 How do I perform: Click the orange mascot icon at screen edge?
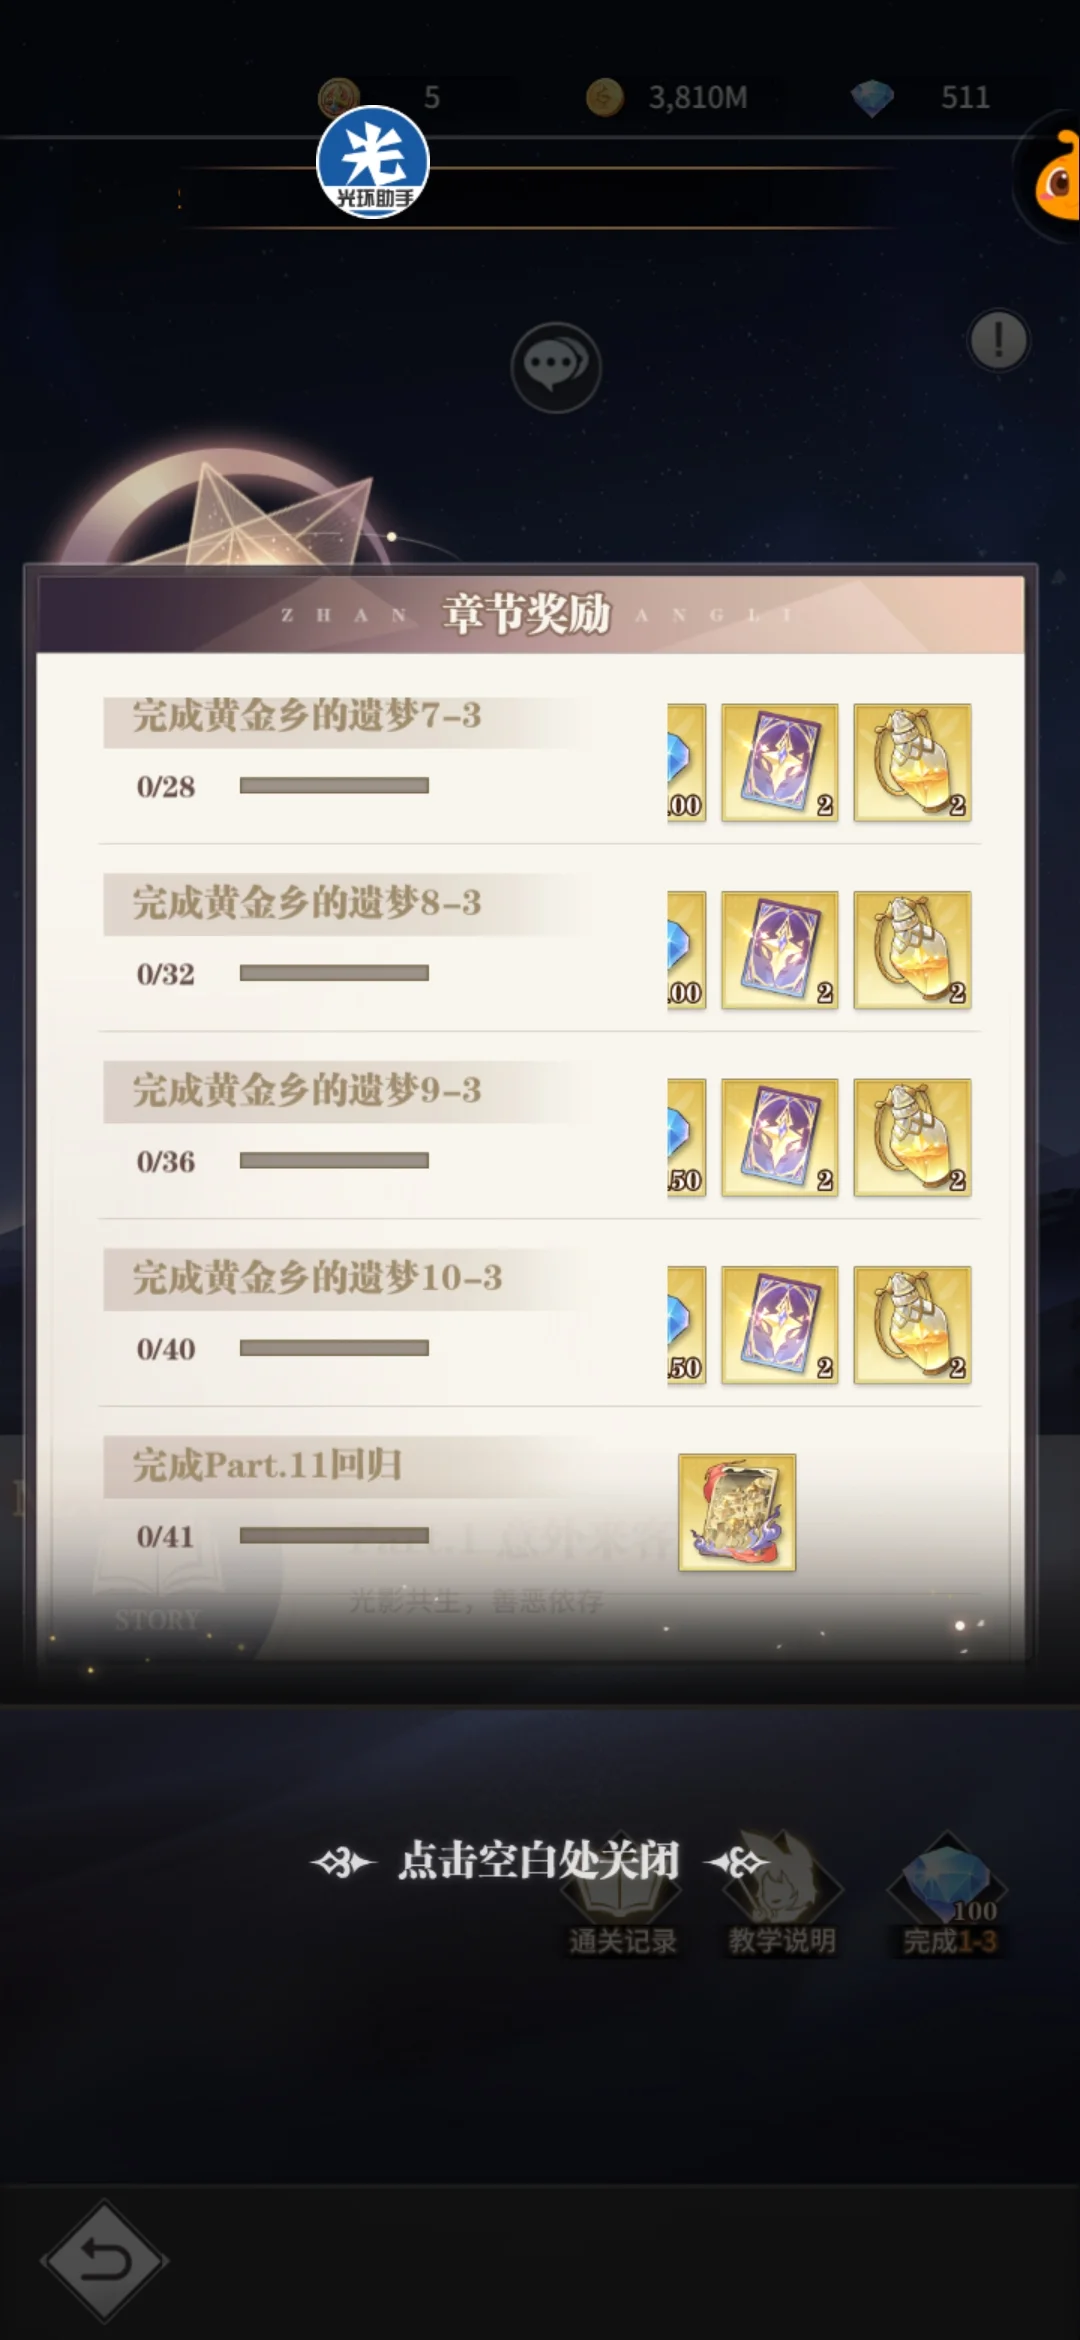point(1057,176)
